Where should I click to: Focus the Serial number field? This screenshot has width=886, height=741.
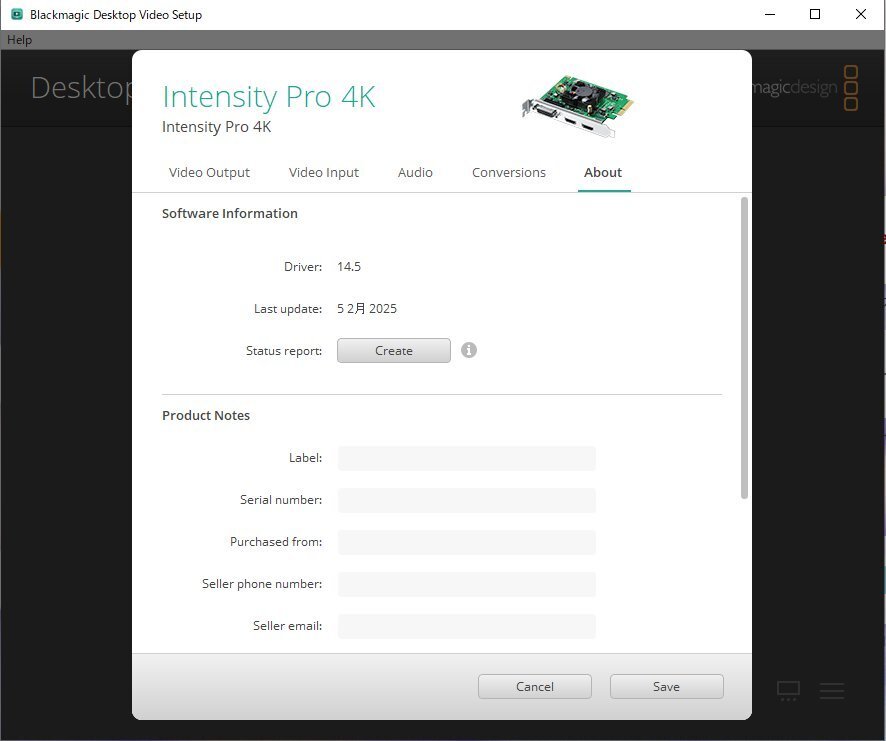click(x=467, y=500)
